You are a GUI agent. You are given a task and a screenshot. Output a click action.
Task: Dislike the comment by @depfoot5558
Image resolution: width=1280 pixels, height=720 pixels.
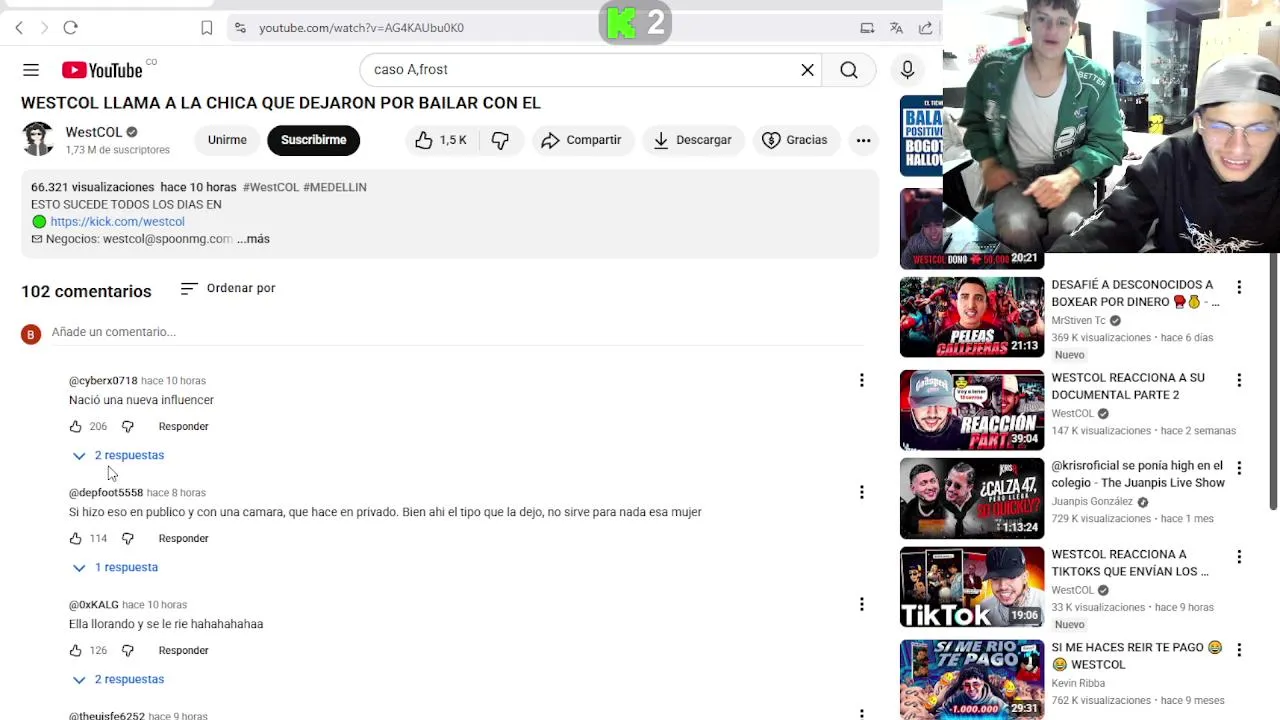pyautogui.click(x=127, y=539)
